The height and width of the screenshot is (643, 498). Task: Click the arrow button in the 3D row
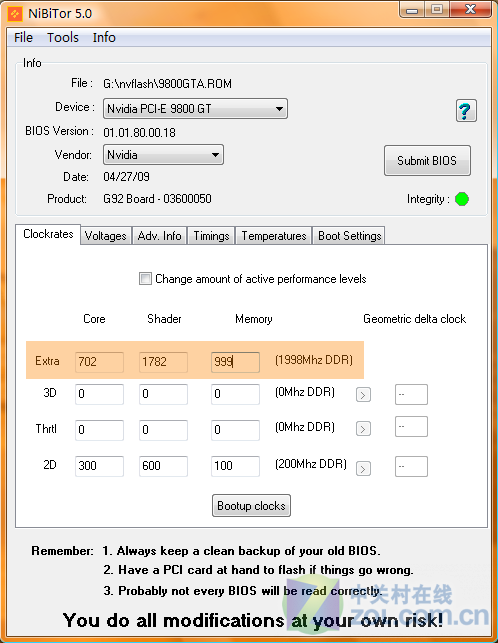pos(363,395)
